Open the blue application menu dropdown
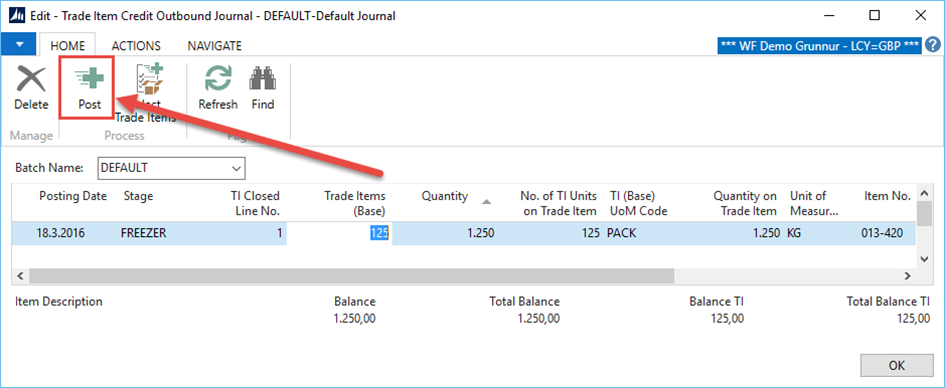This screenshot has height=388, width=945. [19, 45]
